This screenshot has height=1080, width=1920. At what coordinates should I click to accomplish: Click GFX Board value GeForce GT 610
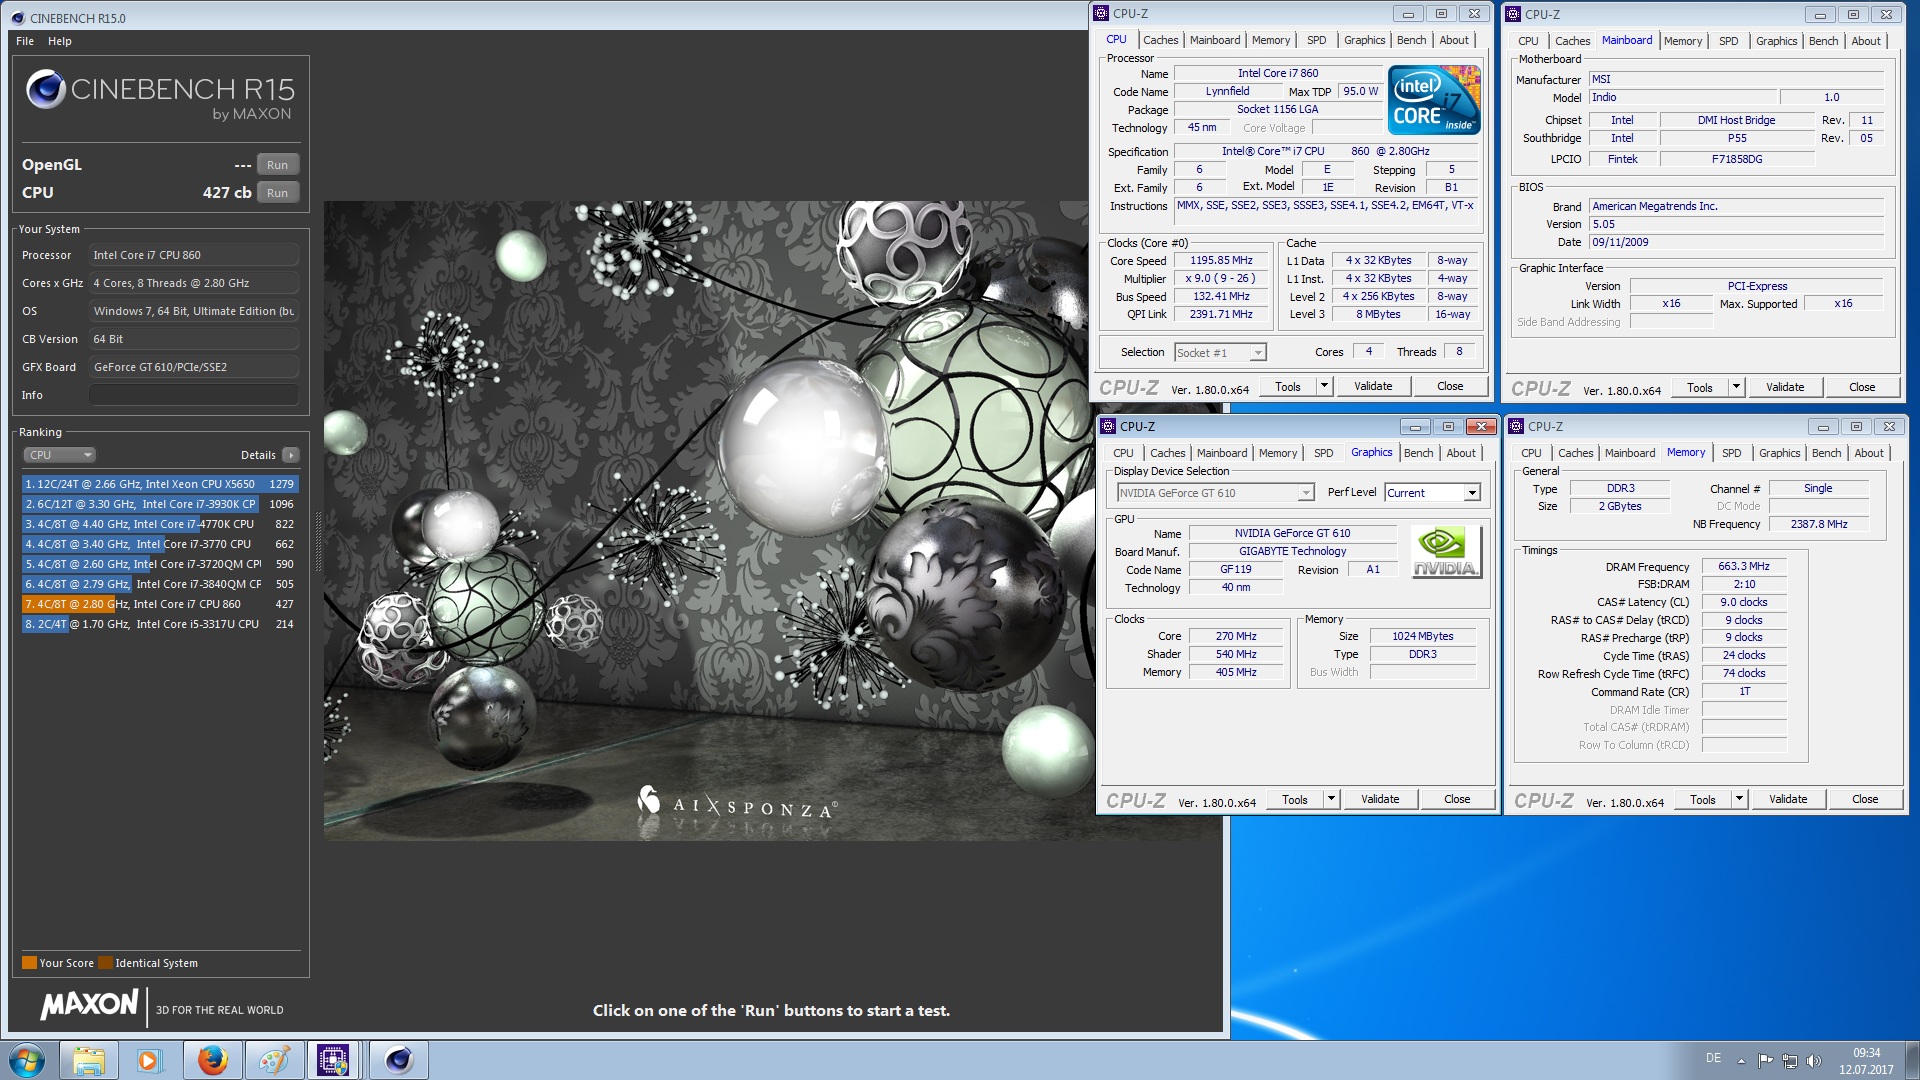point(194,367)
